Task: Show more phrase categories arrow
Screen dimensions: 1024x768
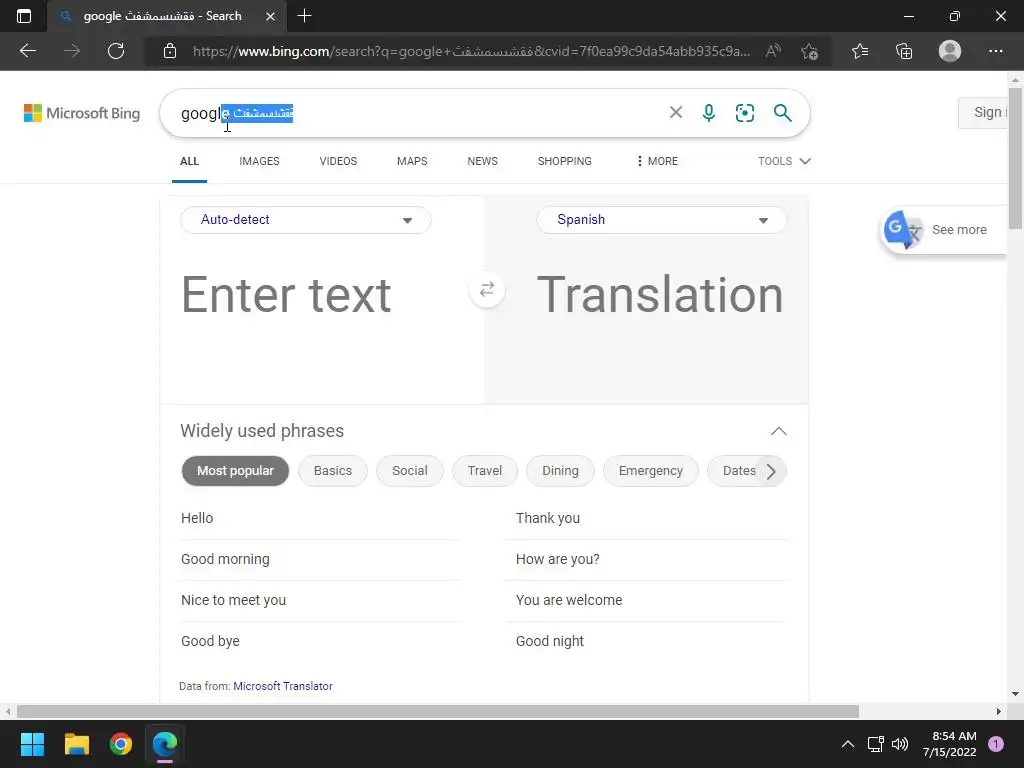Action: click(x=771, y=471)
